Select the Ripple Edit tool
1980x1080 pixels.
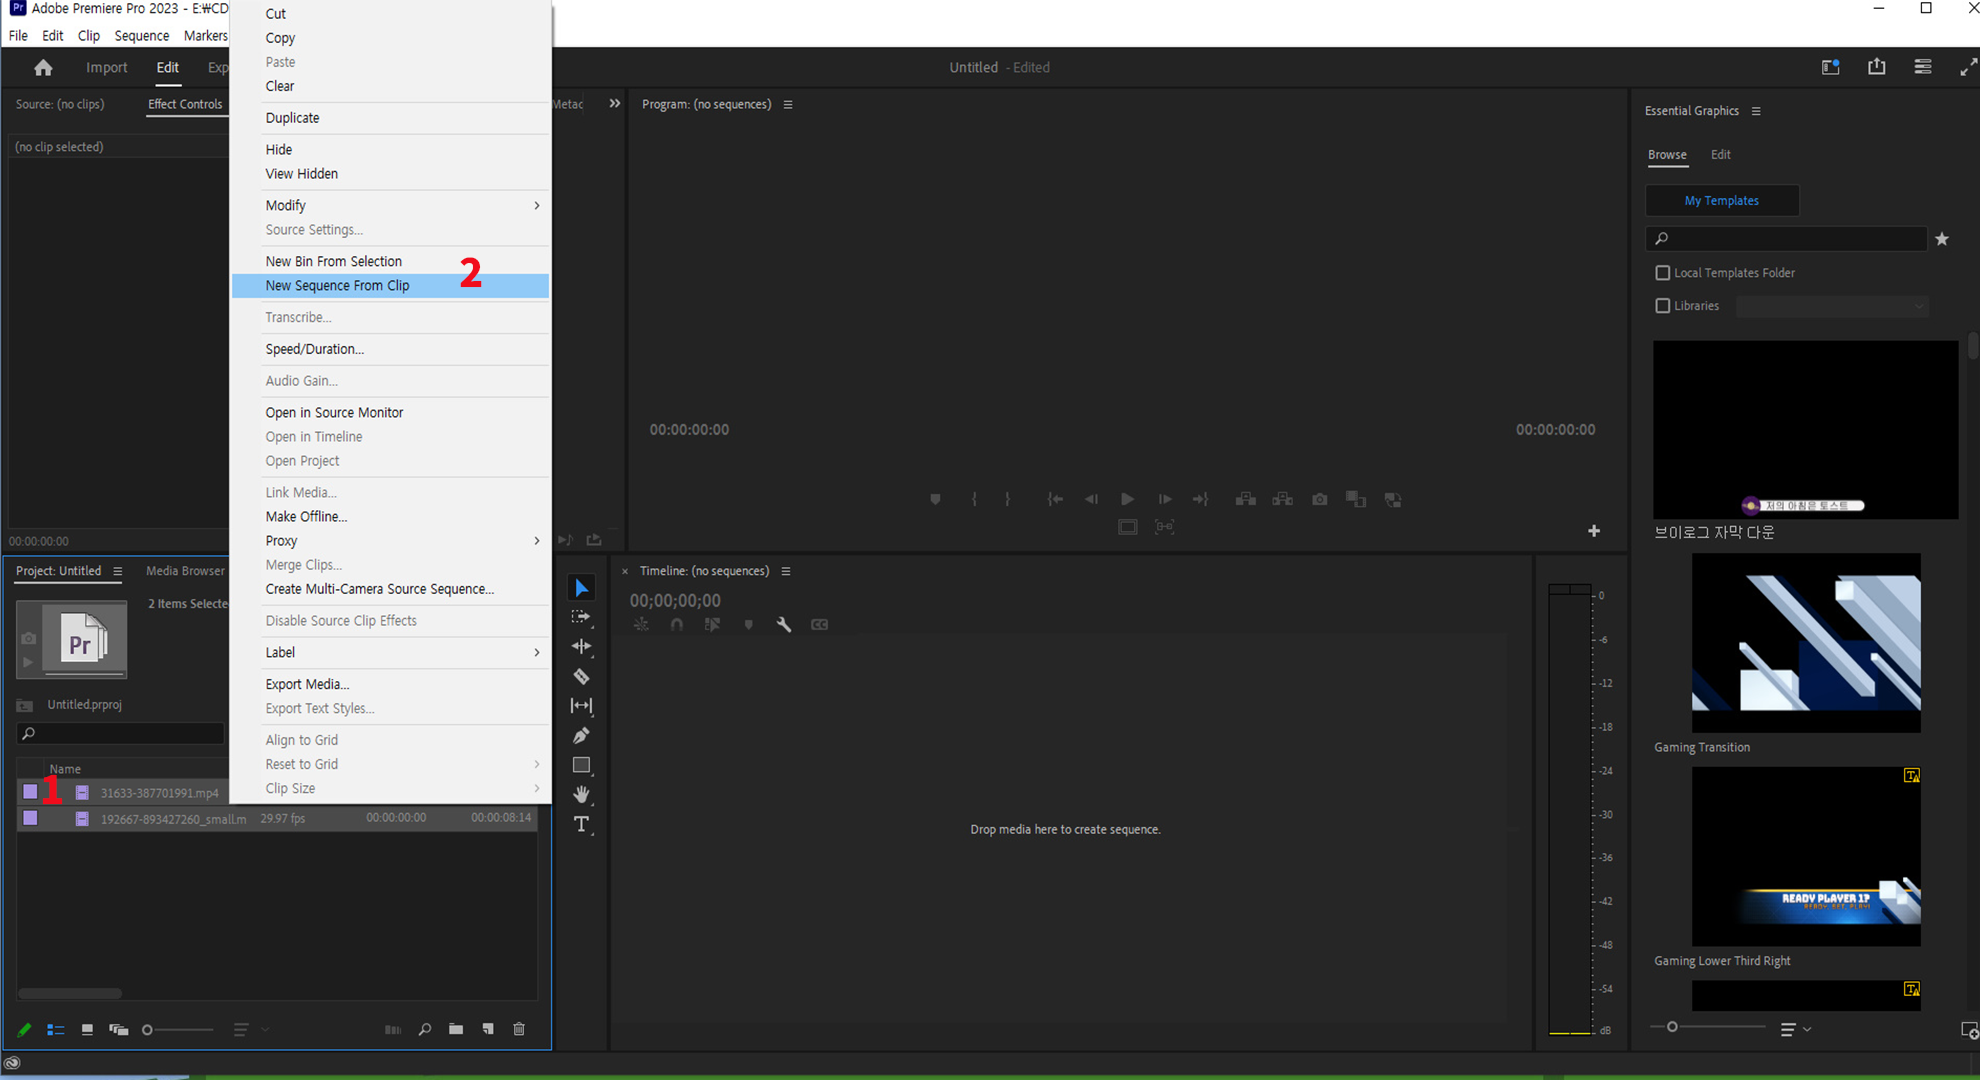pos(581,647)
